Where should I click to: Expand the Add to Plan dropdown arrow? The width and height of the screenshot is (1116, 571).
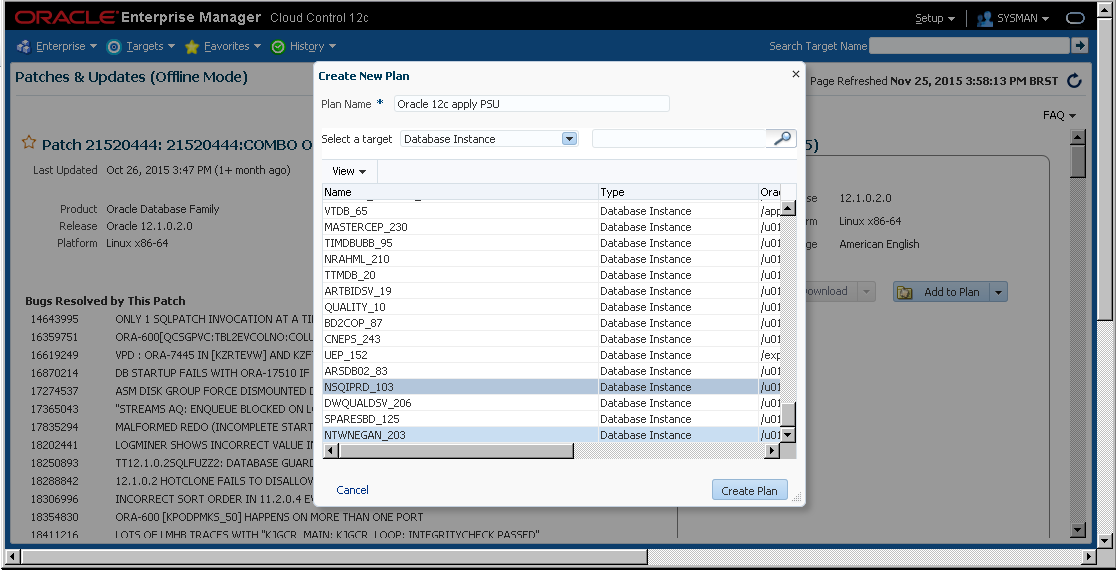(998, 292)
